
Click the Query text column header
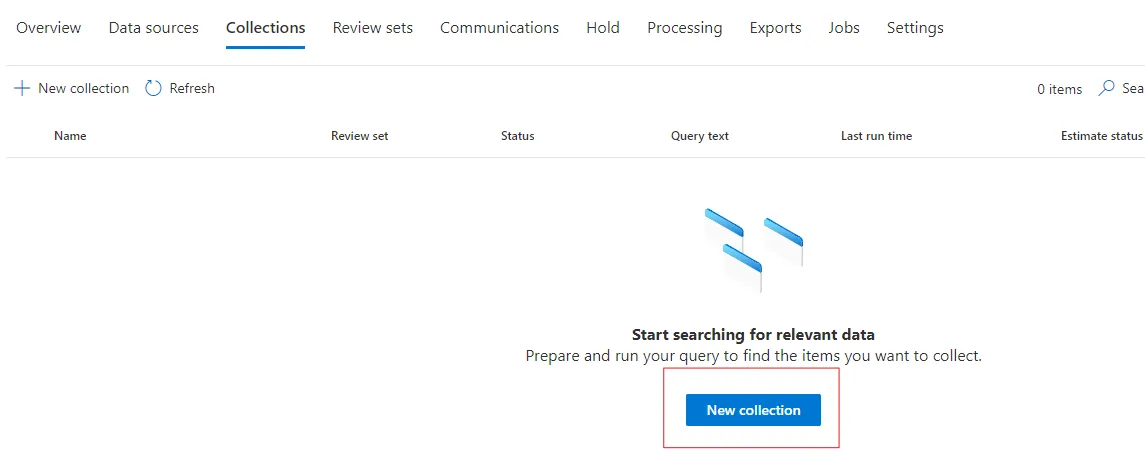click(x=699, y=136)
